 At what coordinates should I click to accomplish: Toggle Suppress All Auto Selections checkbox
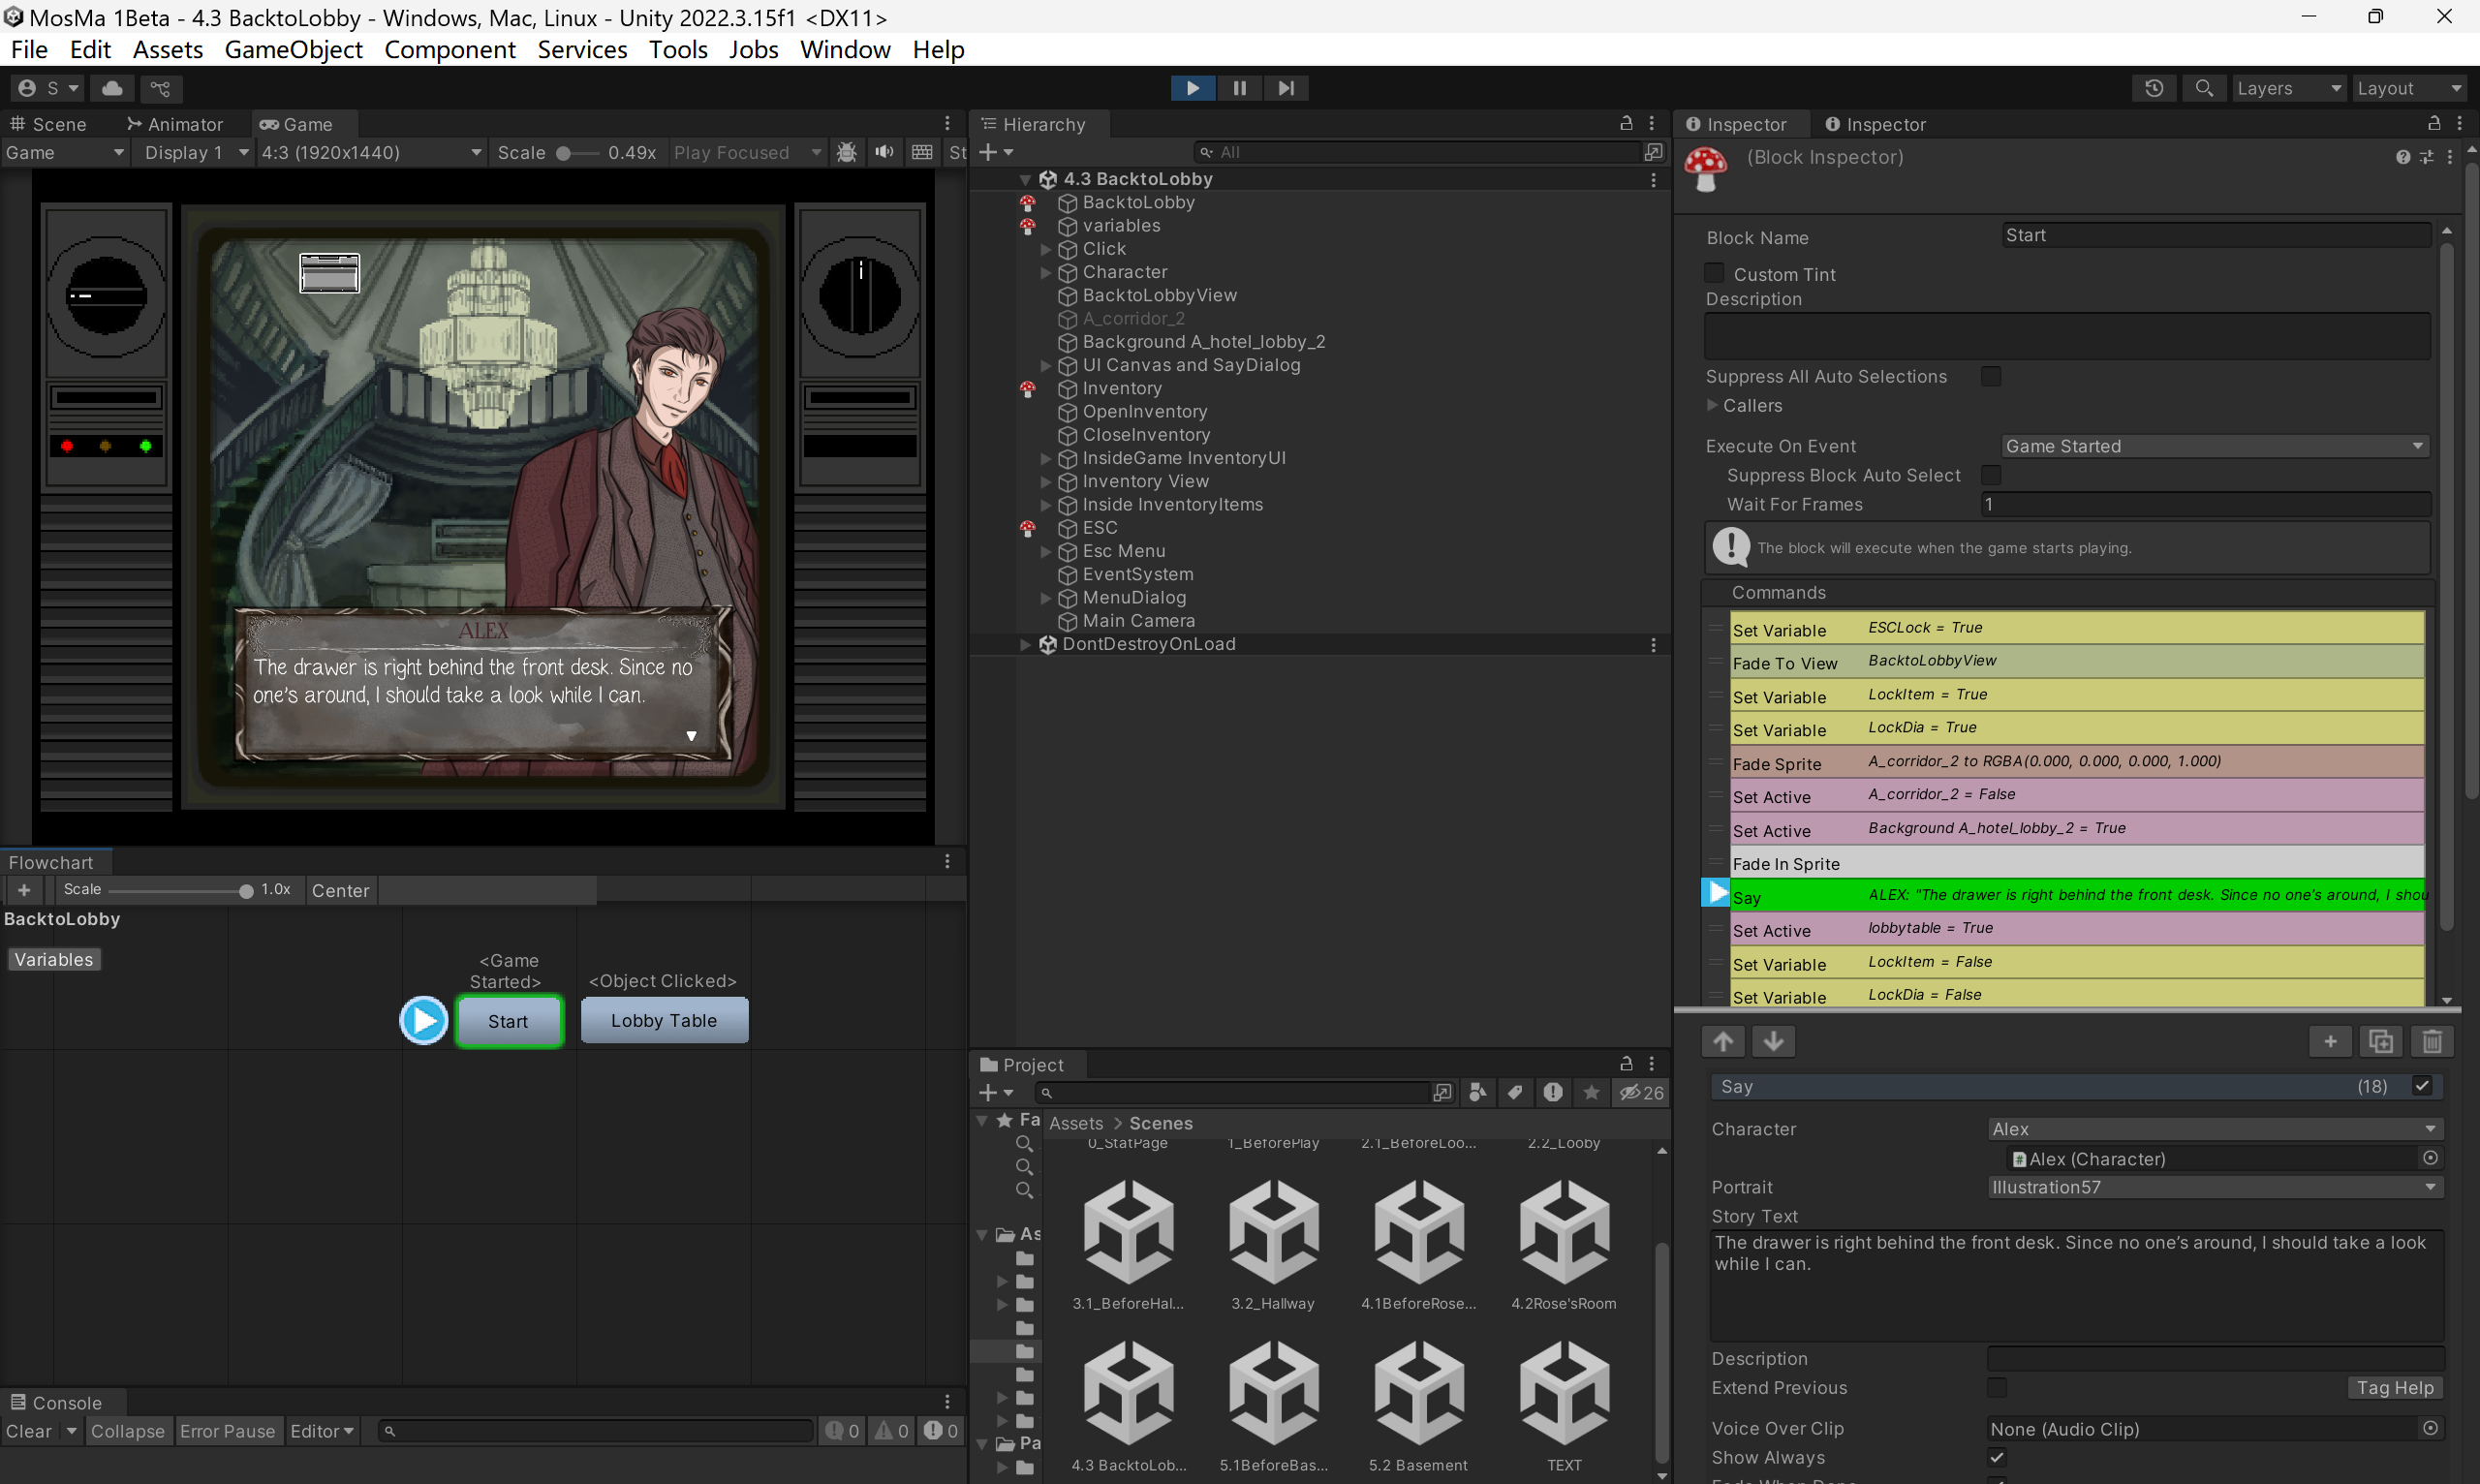(x=1991, y=376)
